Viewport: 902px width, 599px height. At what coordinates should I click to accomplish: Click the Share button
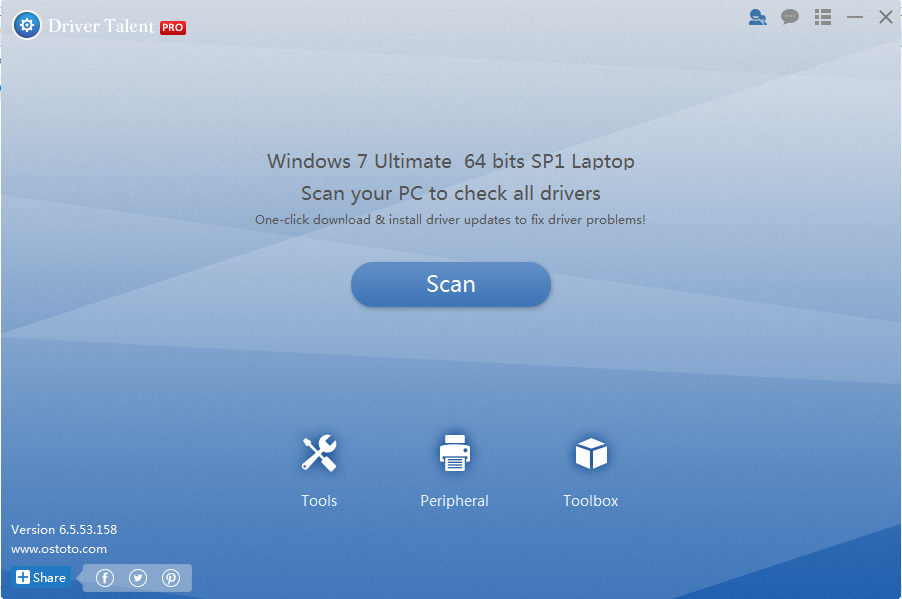41,577
